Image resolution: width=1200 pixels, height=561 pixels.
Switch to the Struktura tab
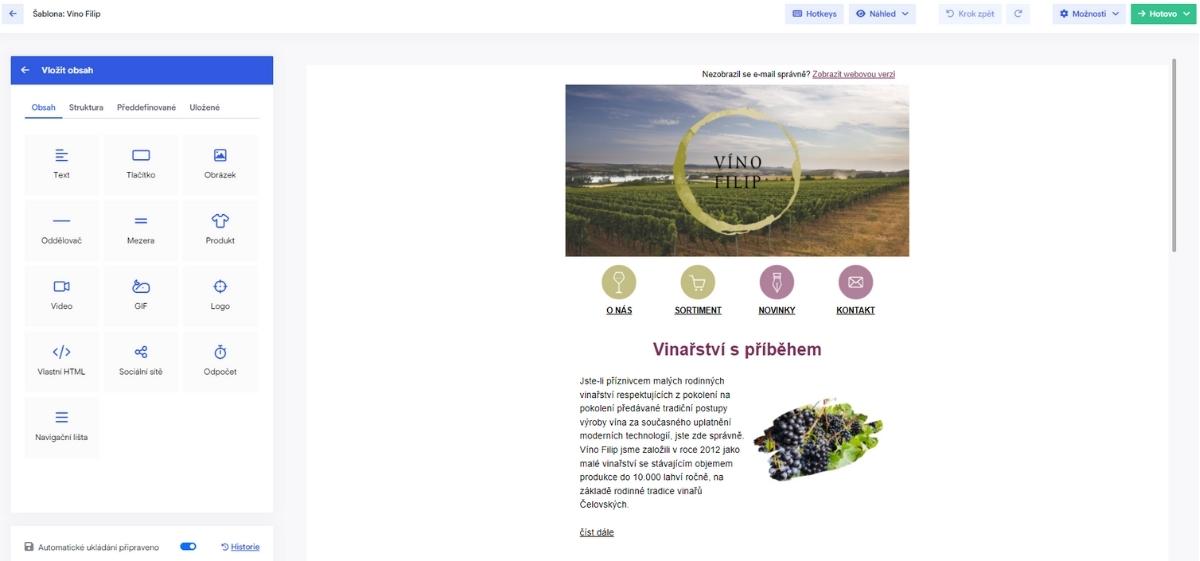pos(86,107)
